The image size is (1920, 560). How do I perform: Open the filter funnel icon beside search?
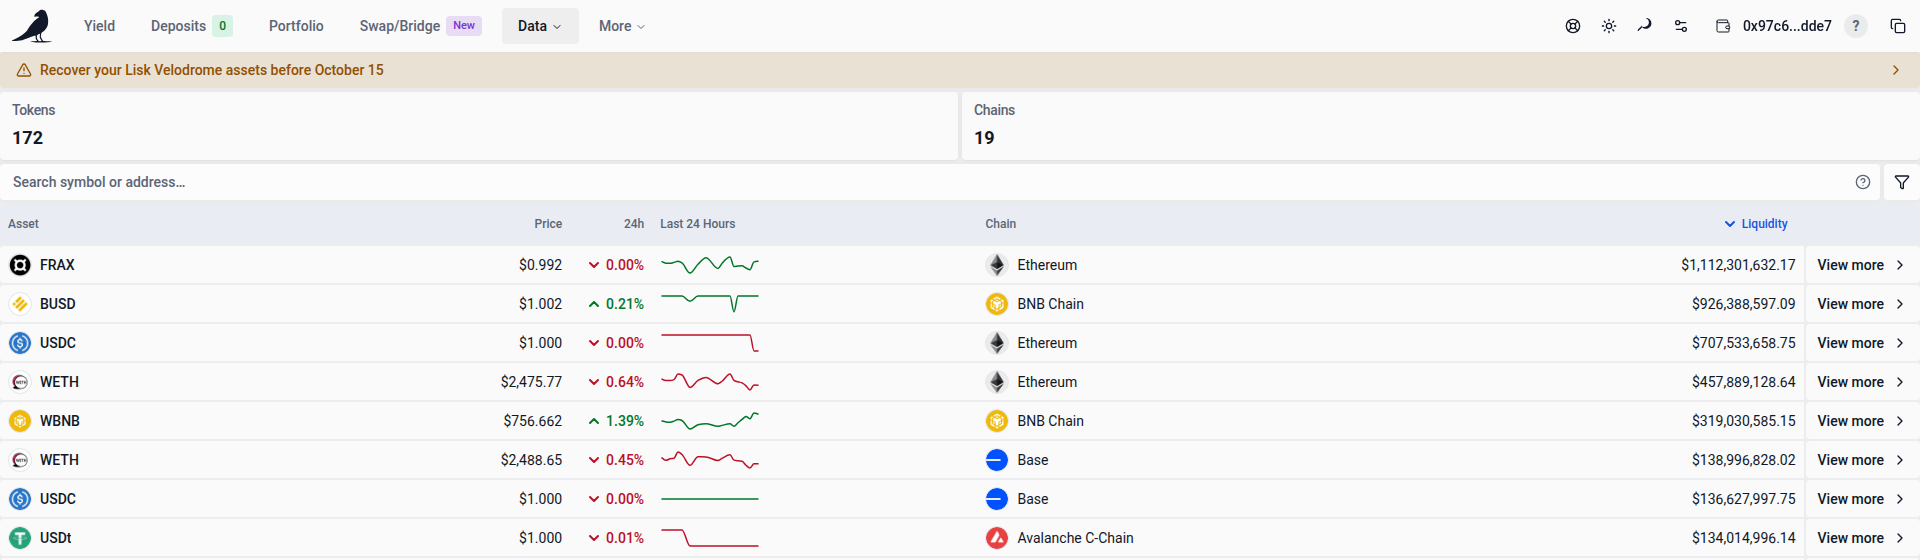[x=1902, y=182]
